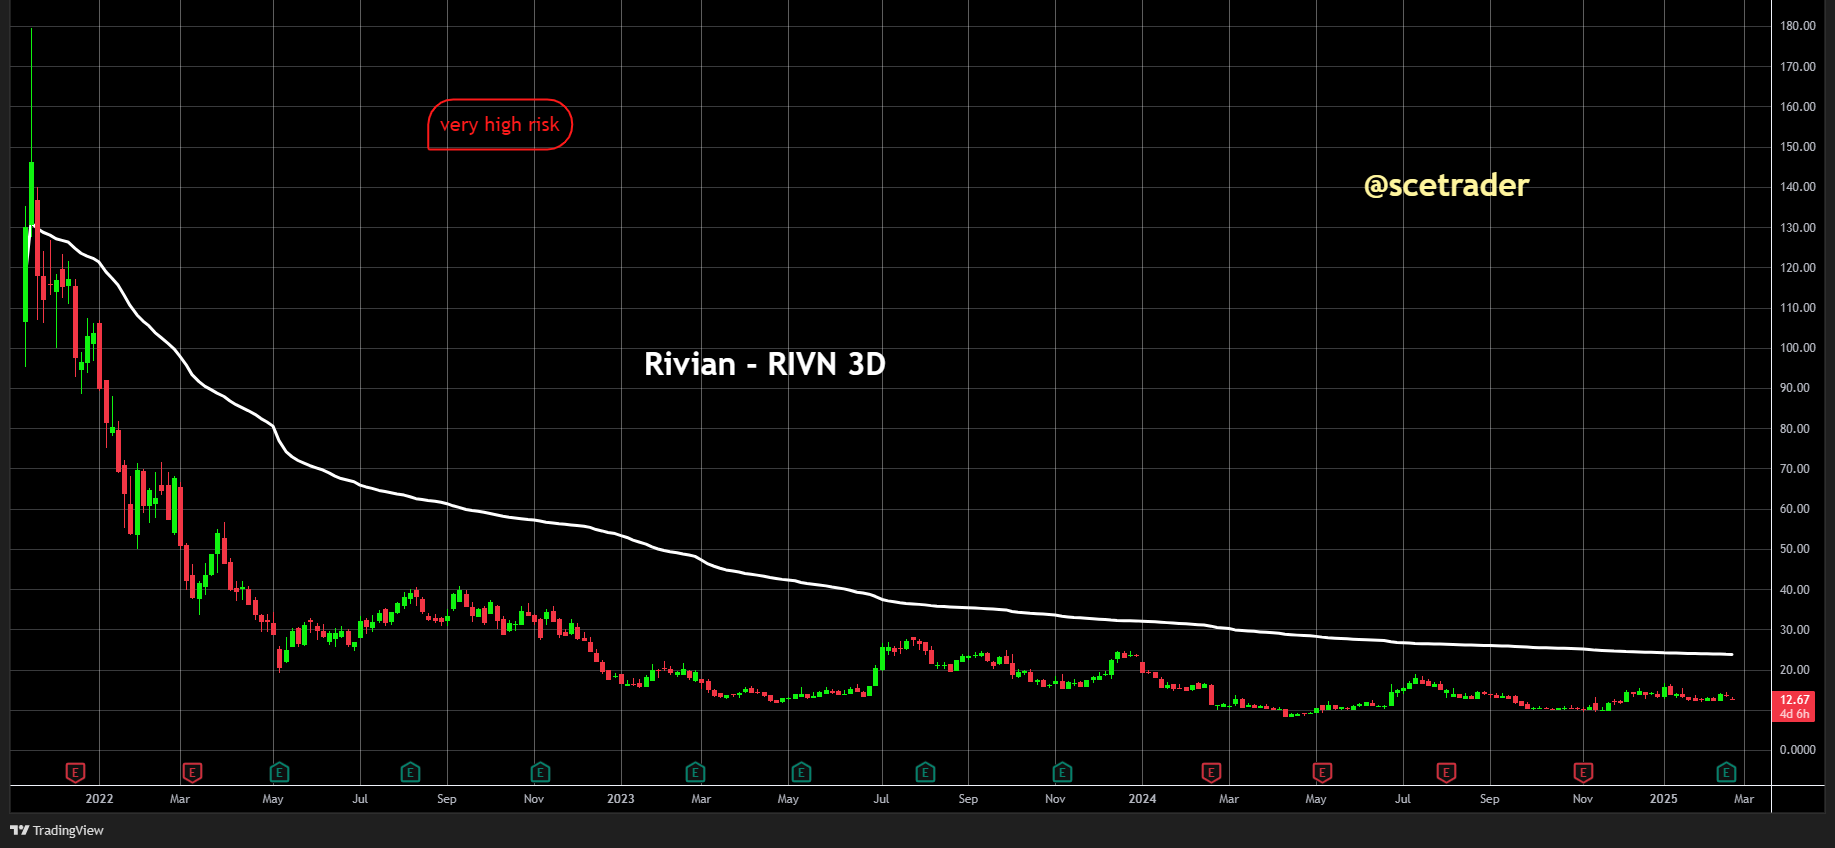This screenshot has width=1835, height=848.
Task: Click the red earnings marker at Nov 2024
Action: click(x=1582, y=772)
